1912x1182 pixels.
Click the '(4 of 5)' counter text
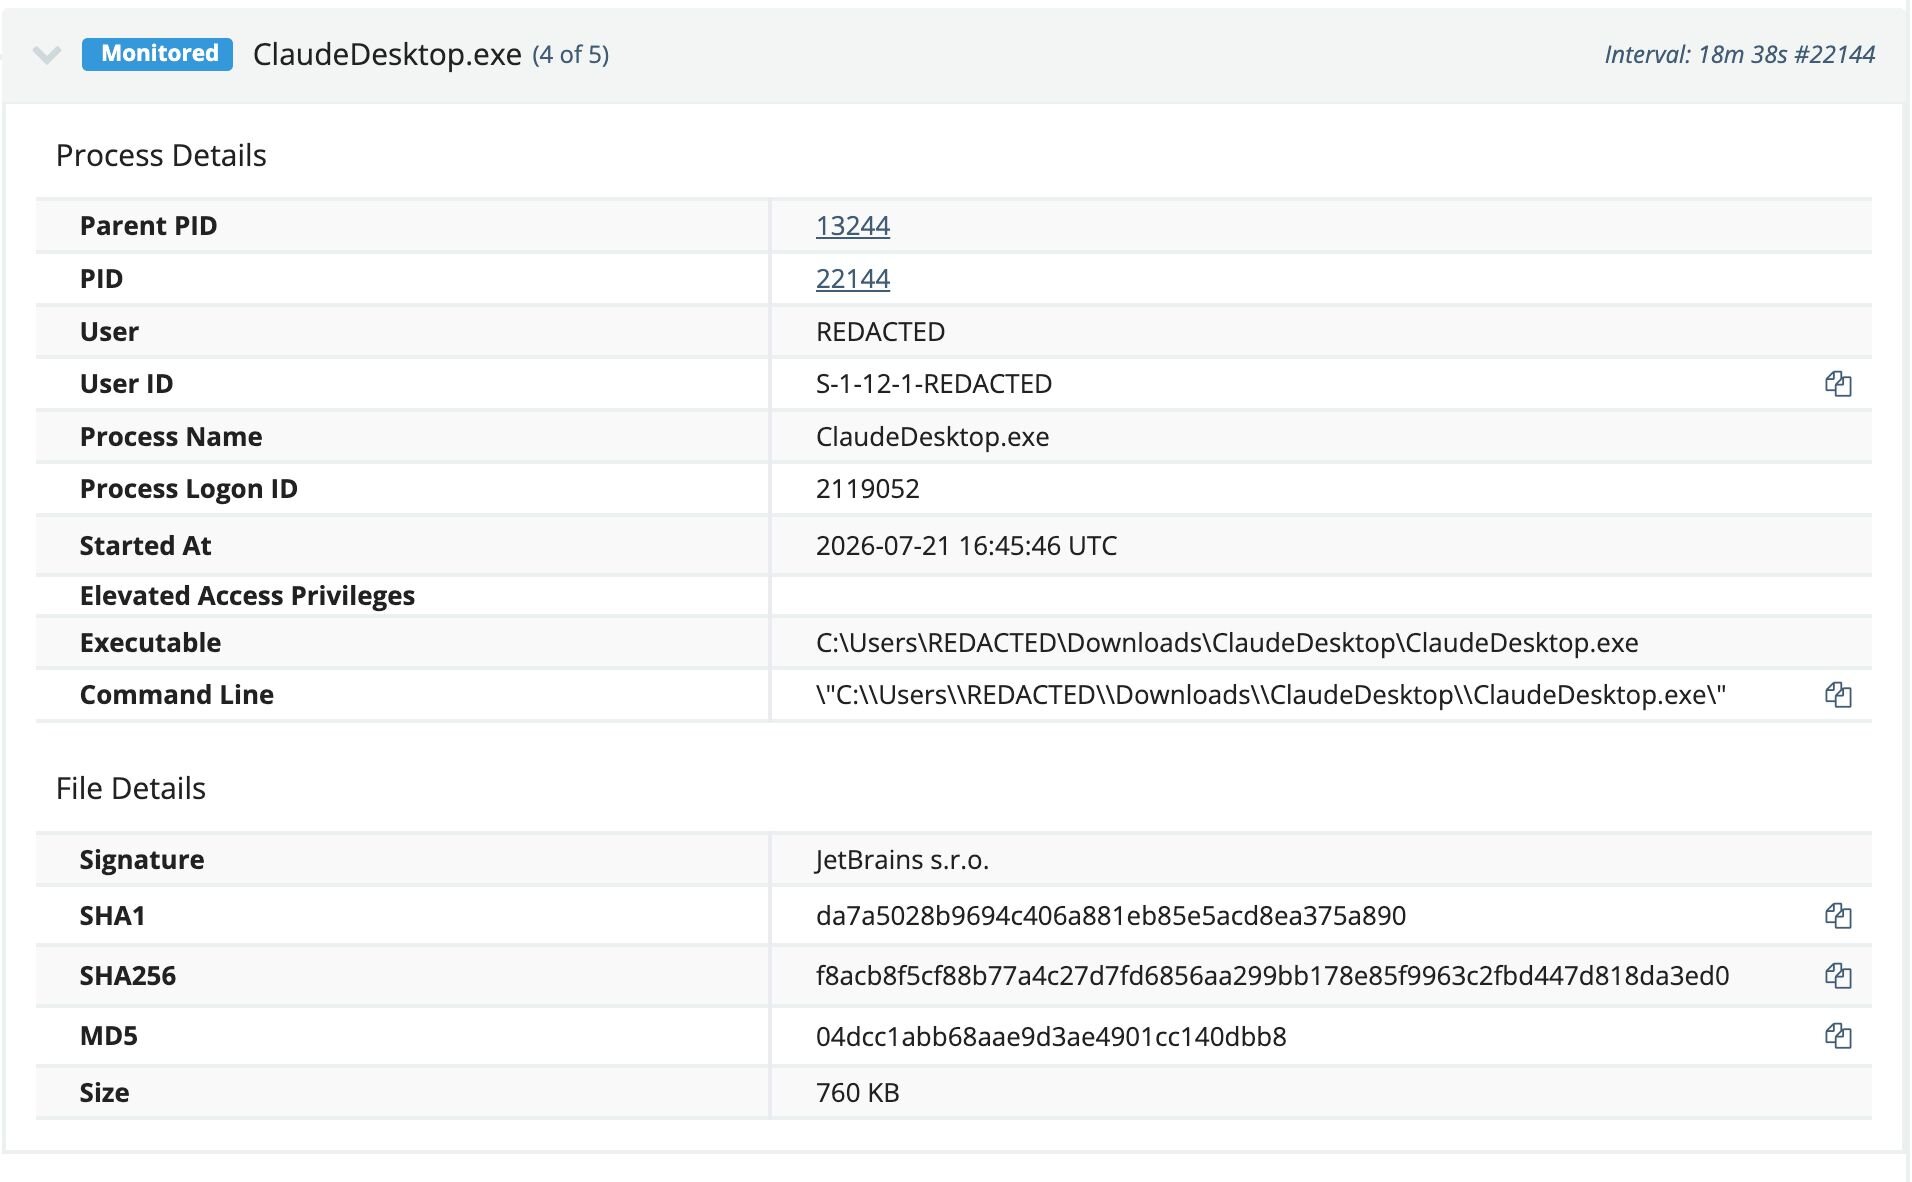[570, 54]
